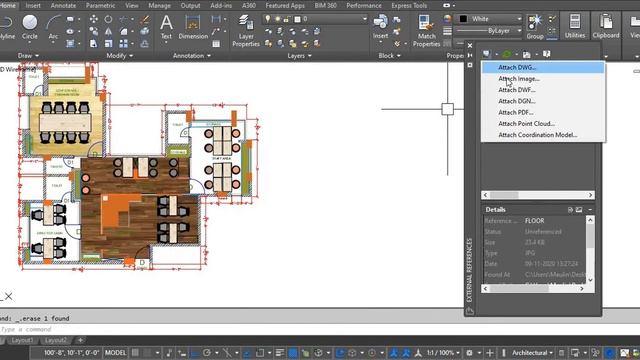
Task: Choose Attach Point Cloud... from menu
Action: pyautogui.click(x=543, y=123)
